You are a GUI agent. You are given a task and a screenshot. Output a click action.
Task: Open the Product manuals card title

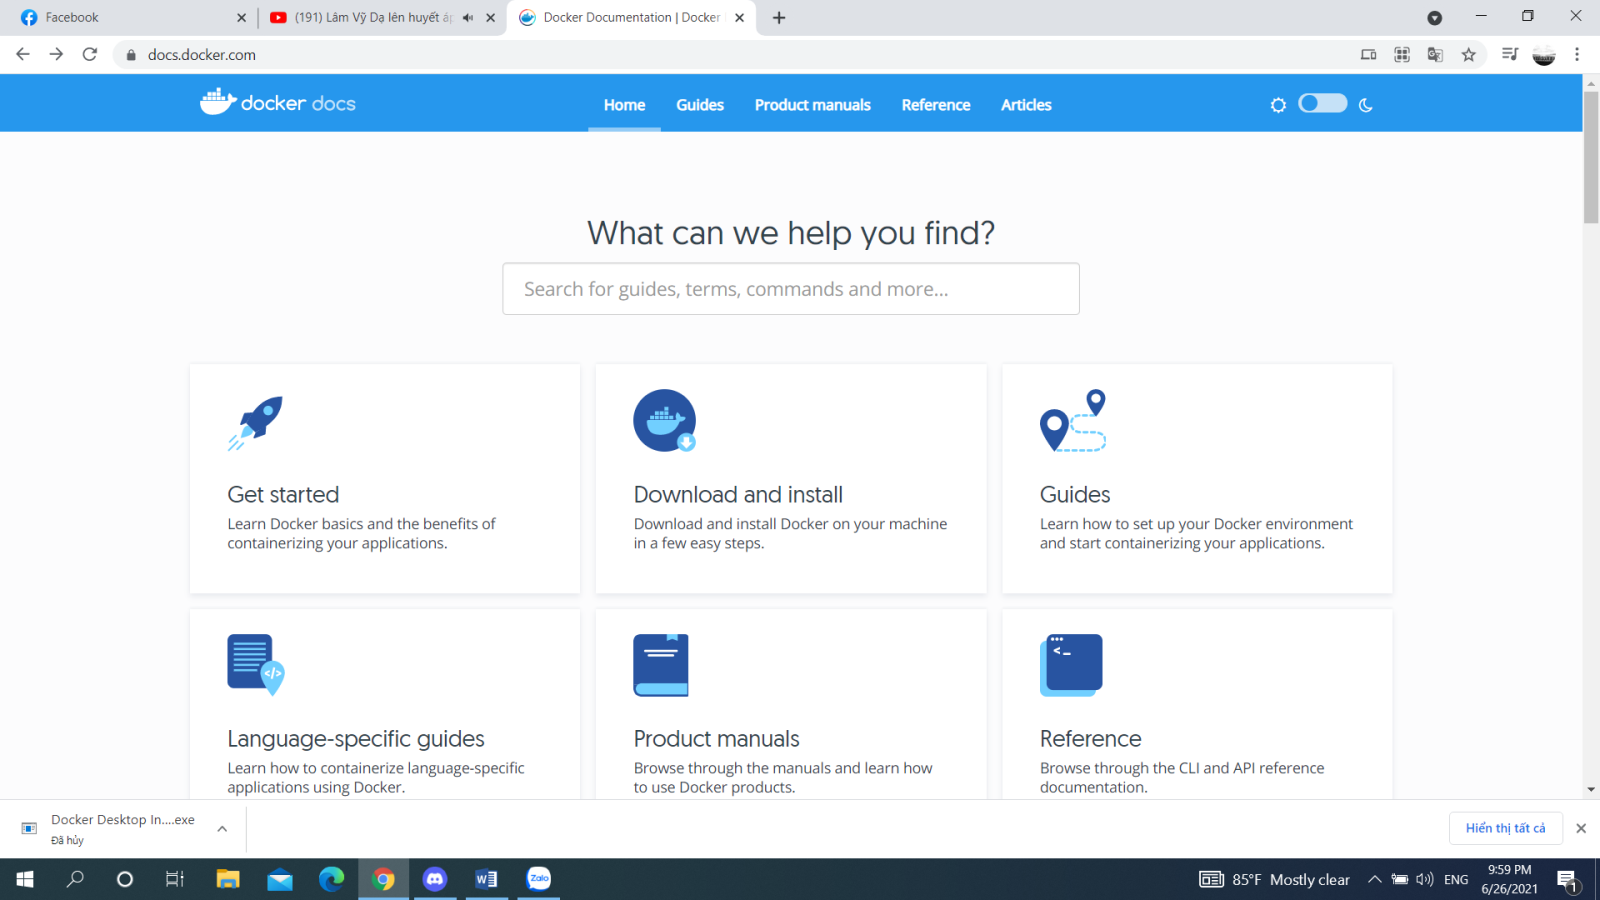[x=717, y=739]
